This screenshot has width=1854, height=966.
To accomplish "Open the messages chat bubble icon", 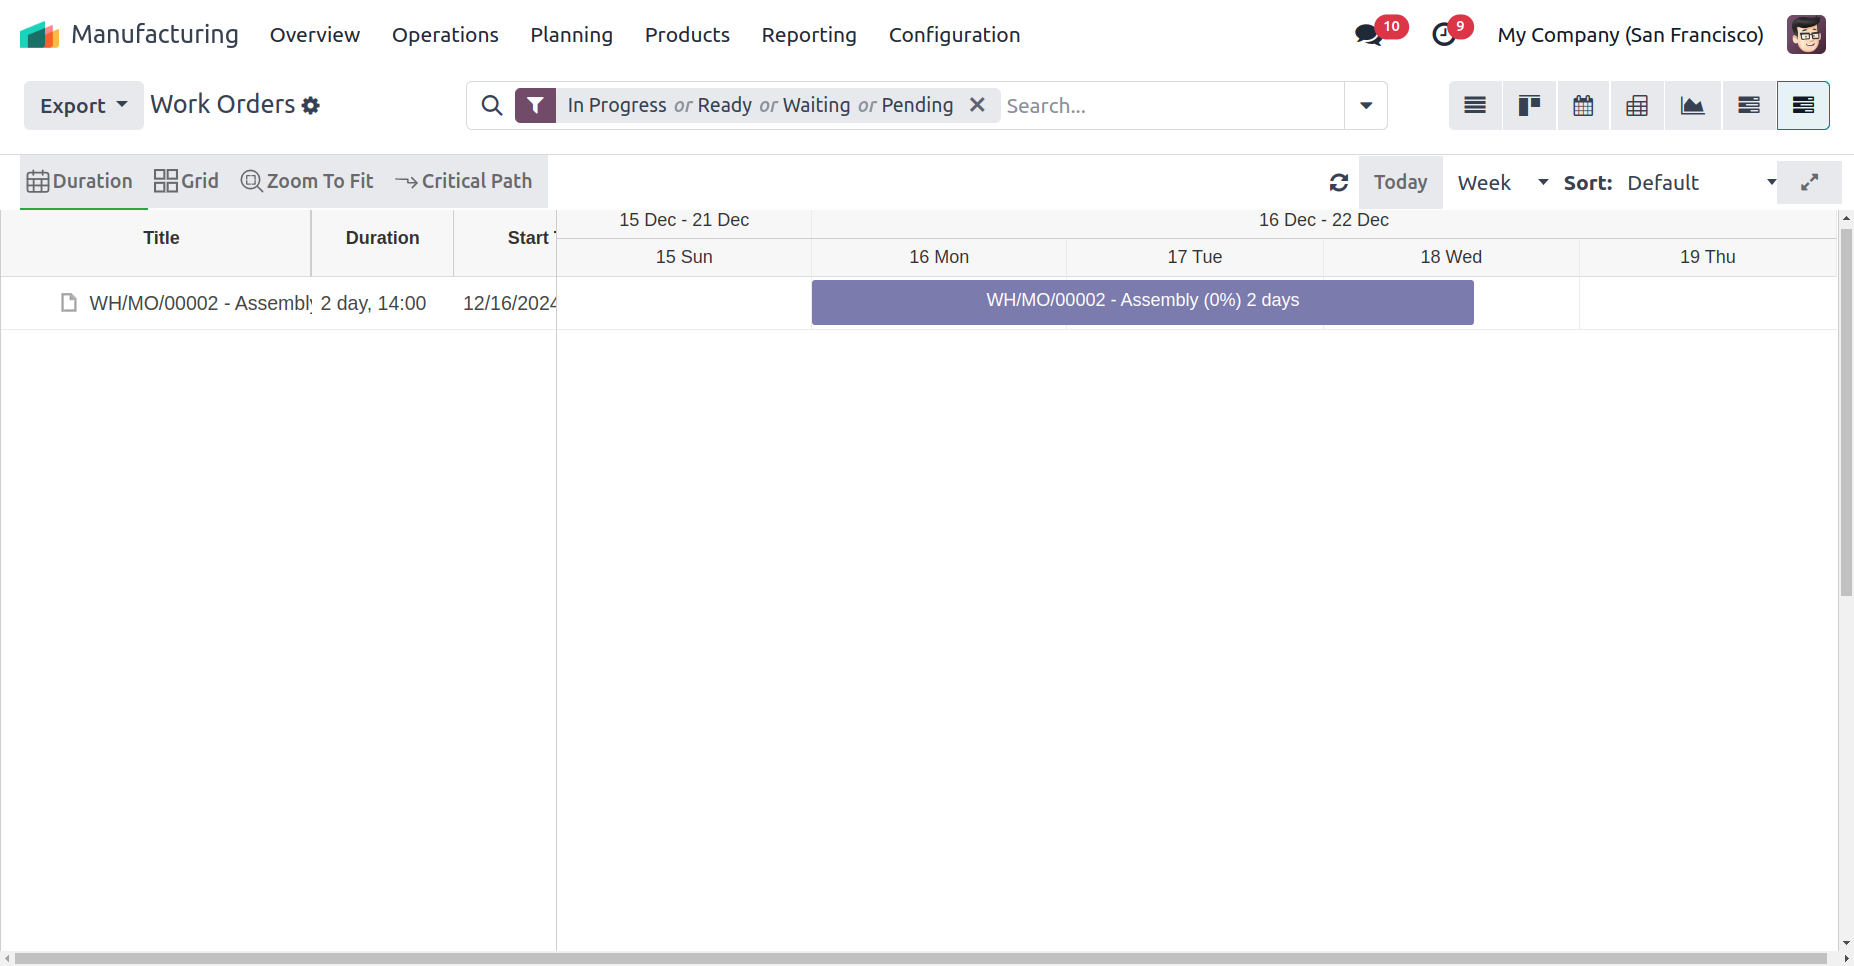I will 1368,35.
